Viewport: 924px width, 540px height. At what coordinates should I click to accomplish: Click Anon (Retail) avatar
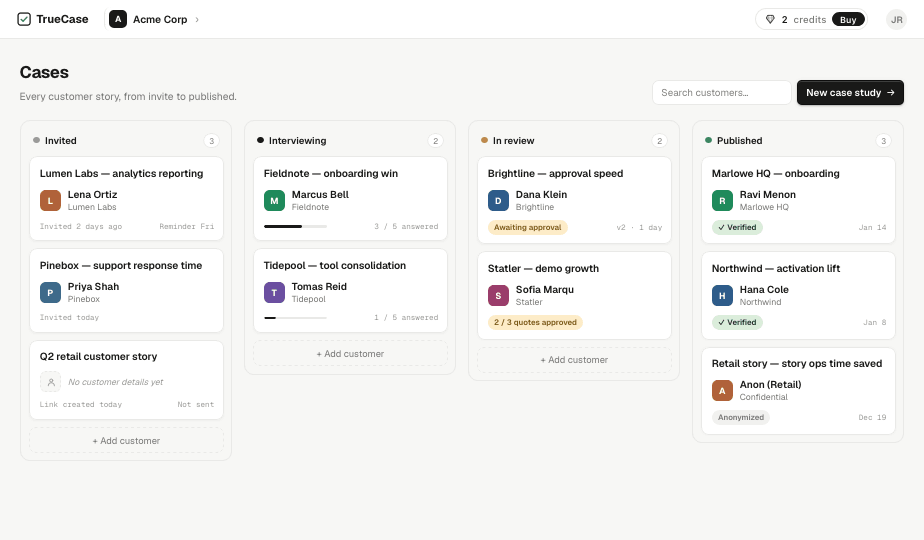tap(722, 390)
